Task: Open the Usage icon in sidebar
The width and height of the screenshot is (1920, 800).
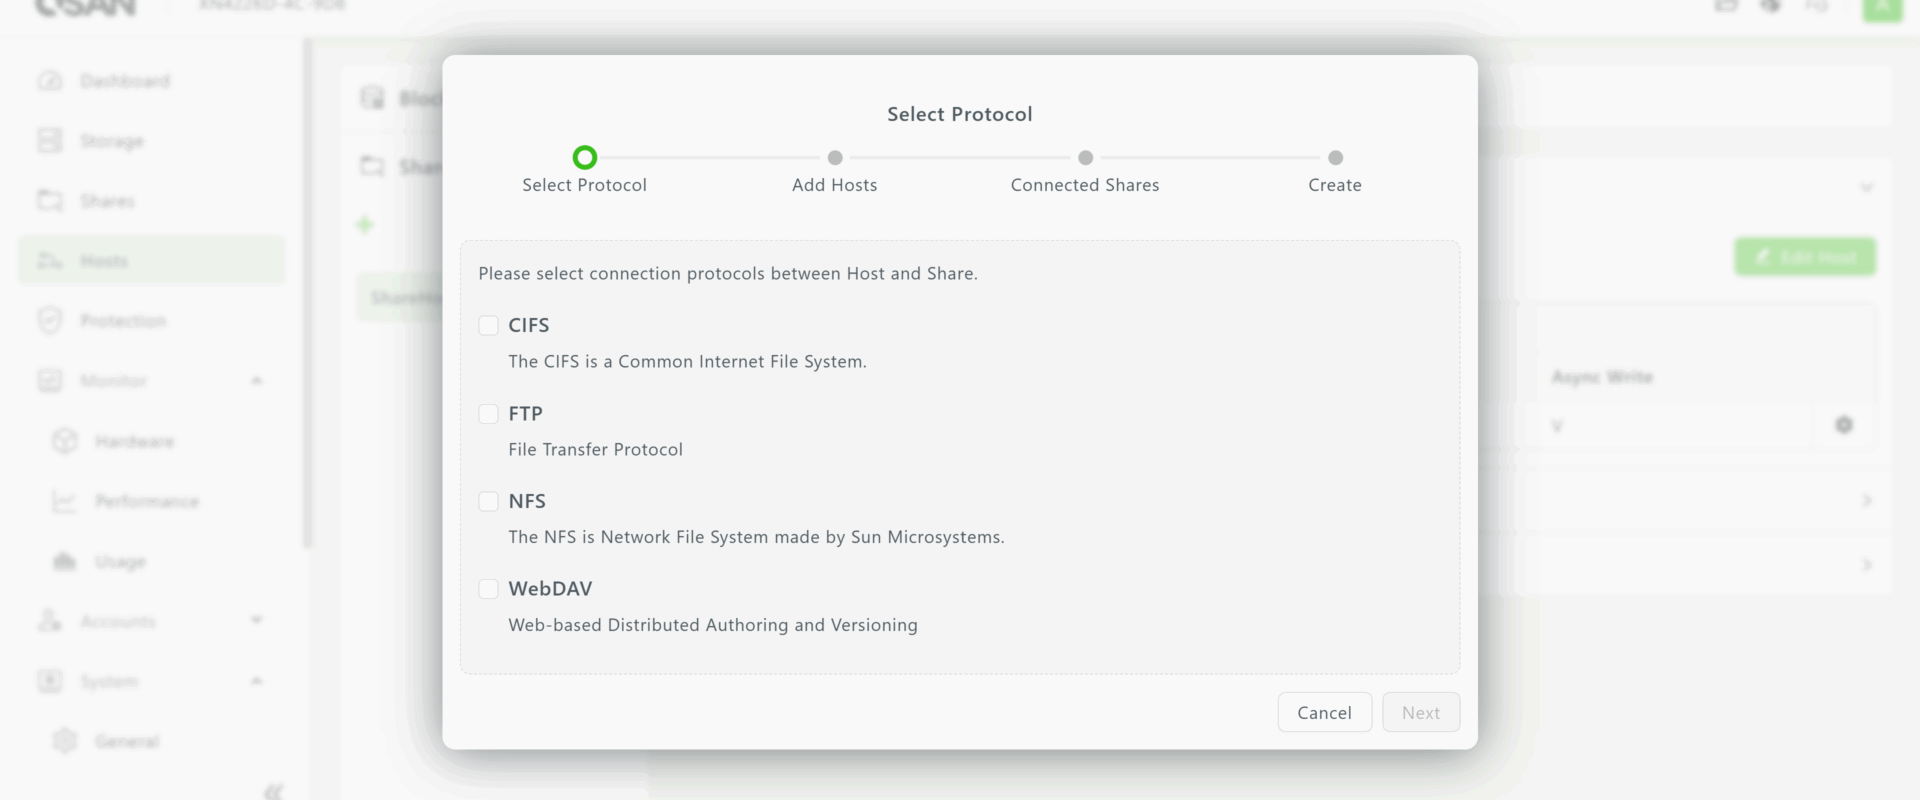Action: click(65, 561)
